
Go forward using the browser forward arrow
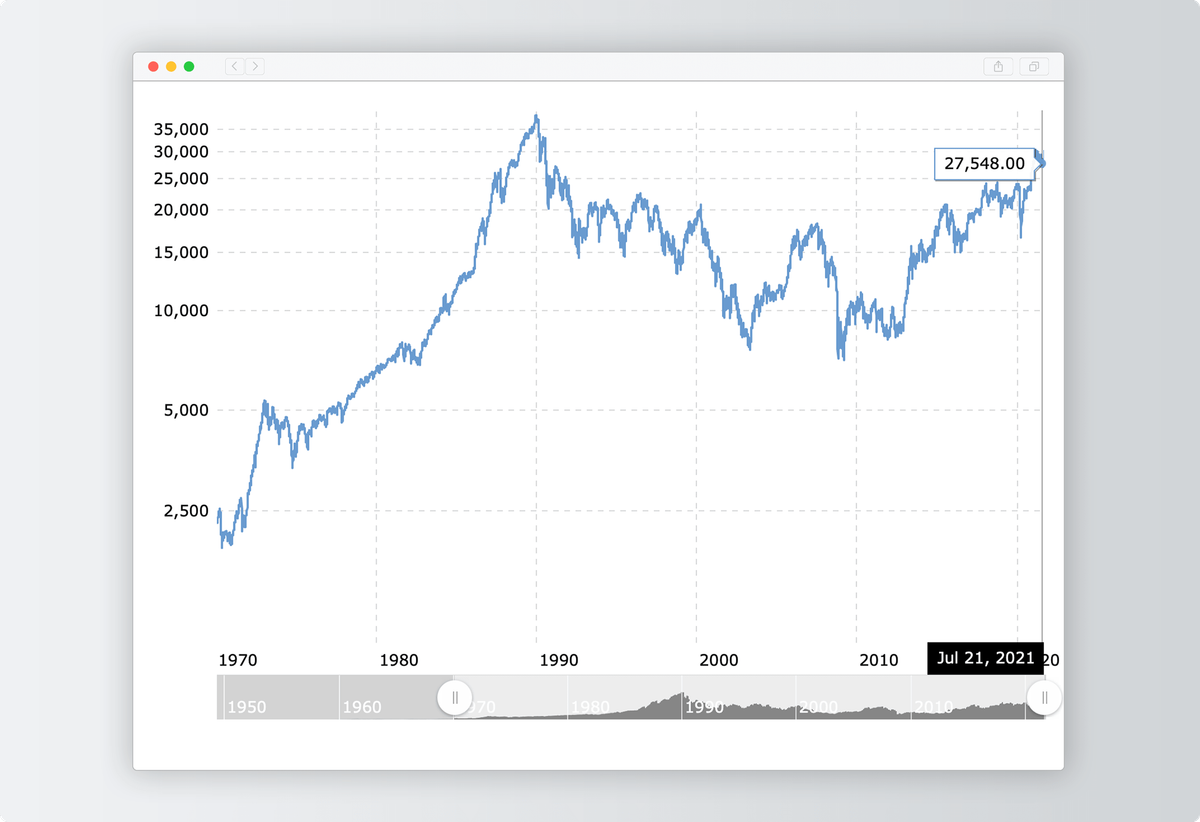(x=254, y=66)
